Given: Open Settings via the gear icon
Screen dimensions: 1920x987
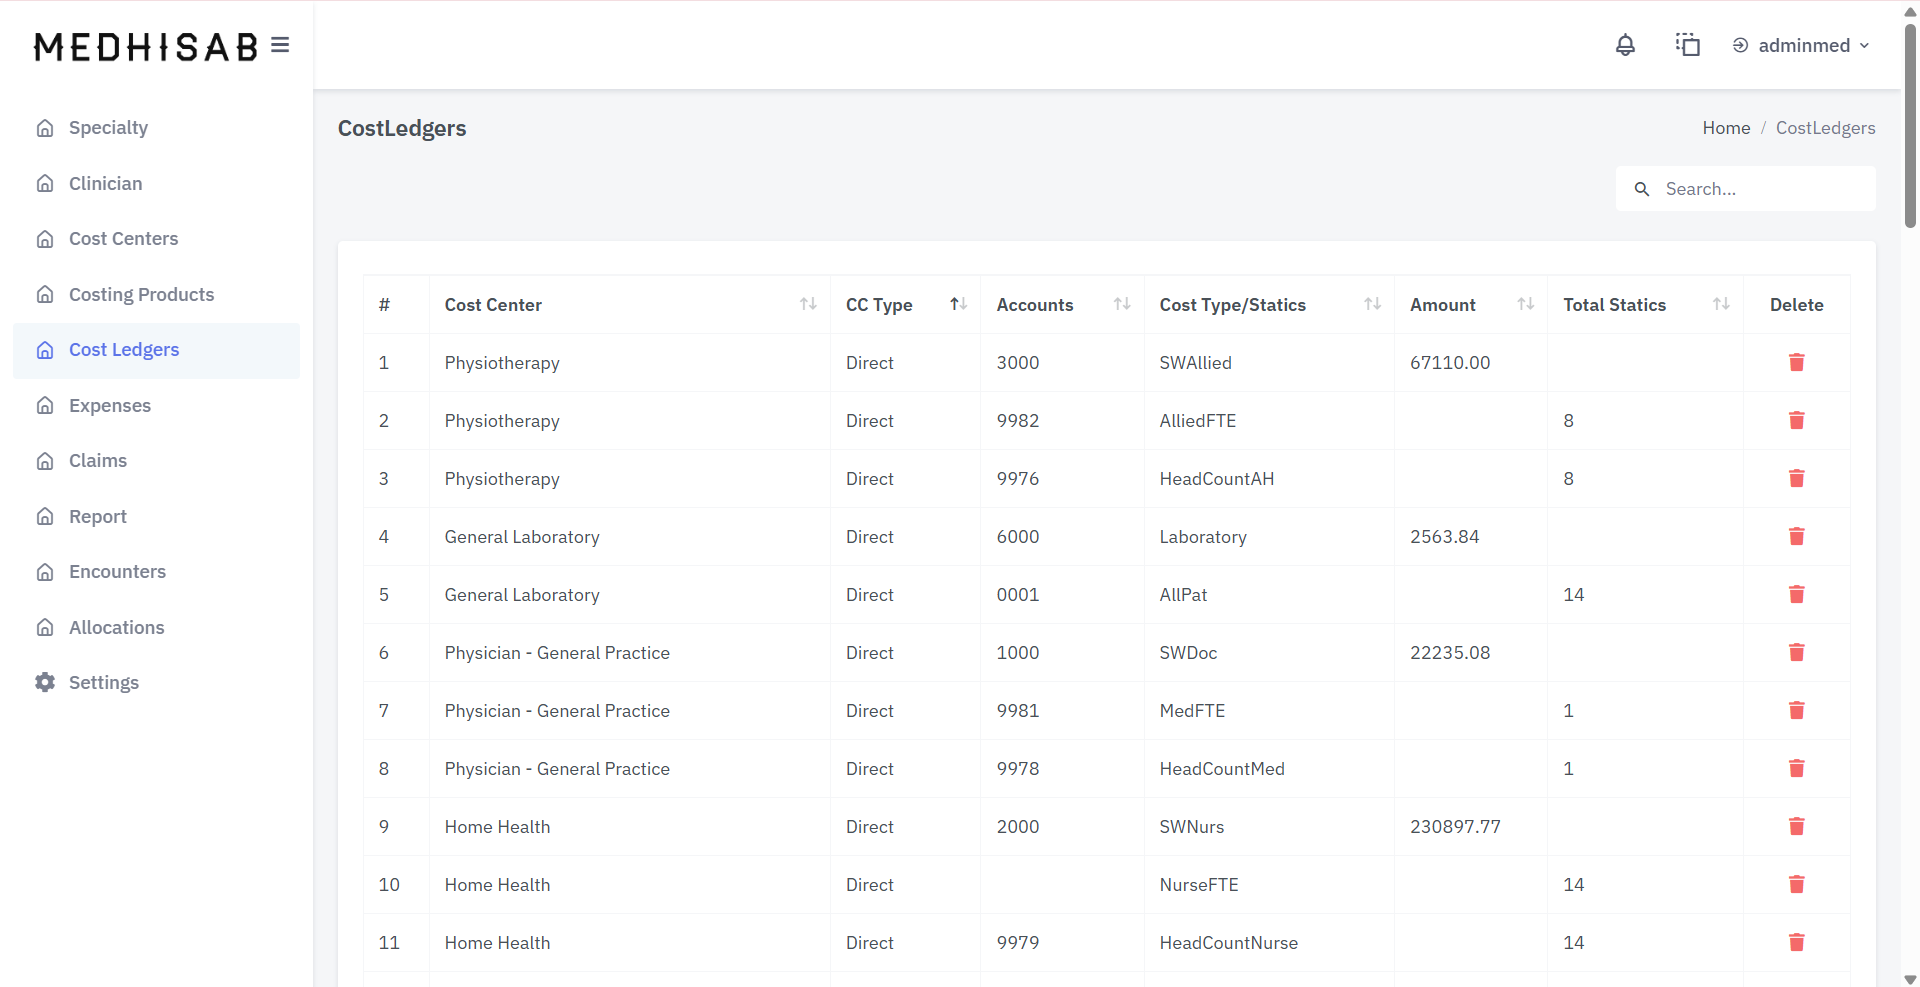Looking at the screenshot, I should (x=45, y=682).
